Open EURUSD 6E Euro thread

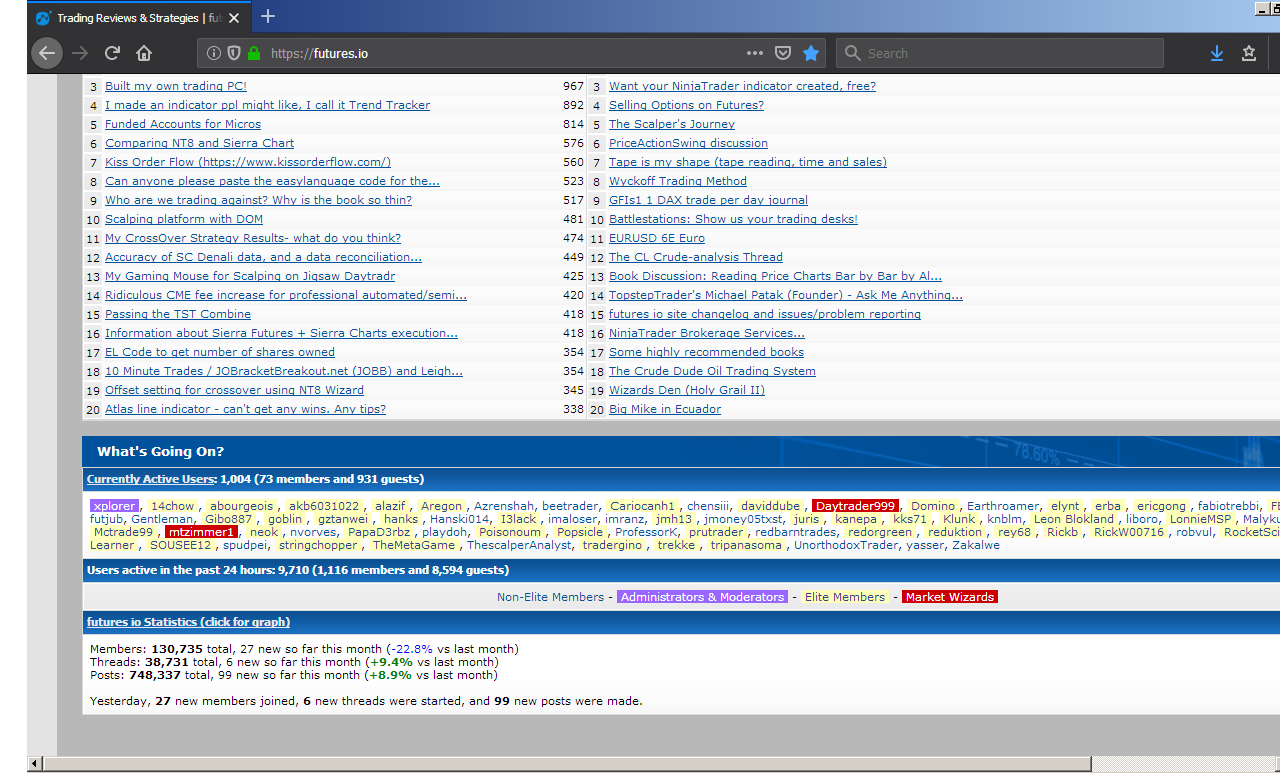pyautogui.click(x=657, y=238)
